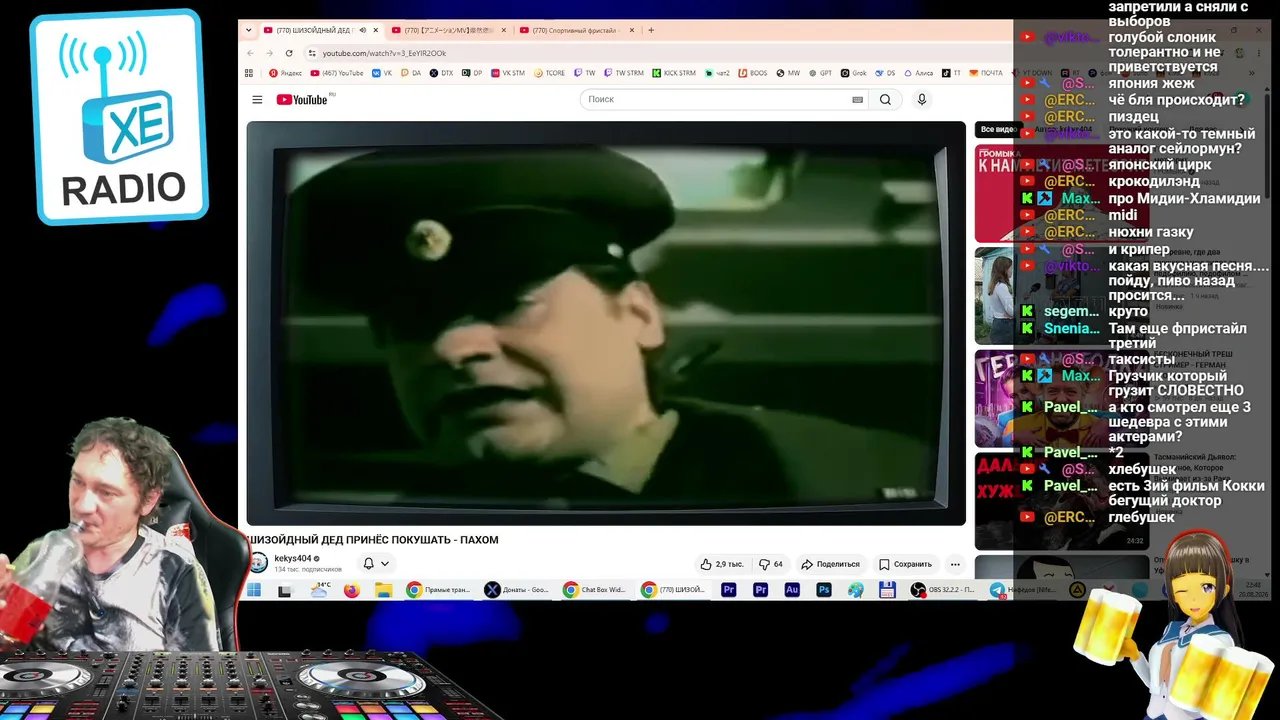Open the GPT bookmark
This screenshot has height=720, width=1280.
pos(820,73)
